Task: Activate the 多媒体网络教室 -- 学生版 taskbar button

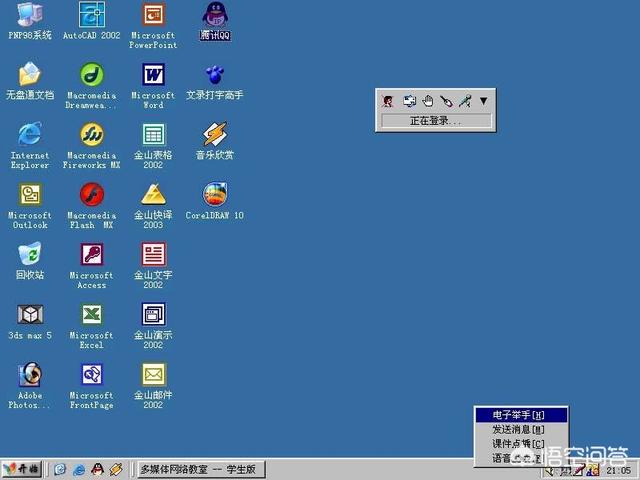Action: click(x=201, y=469)
